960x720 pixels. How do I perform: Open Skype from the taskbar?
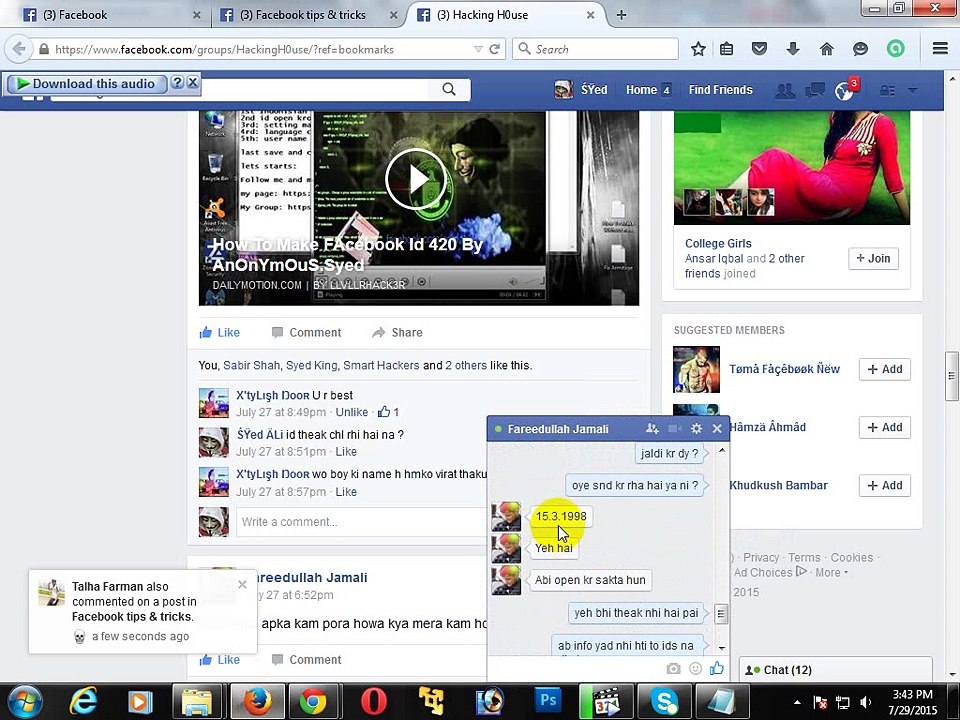664,702
